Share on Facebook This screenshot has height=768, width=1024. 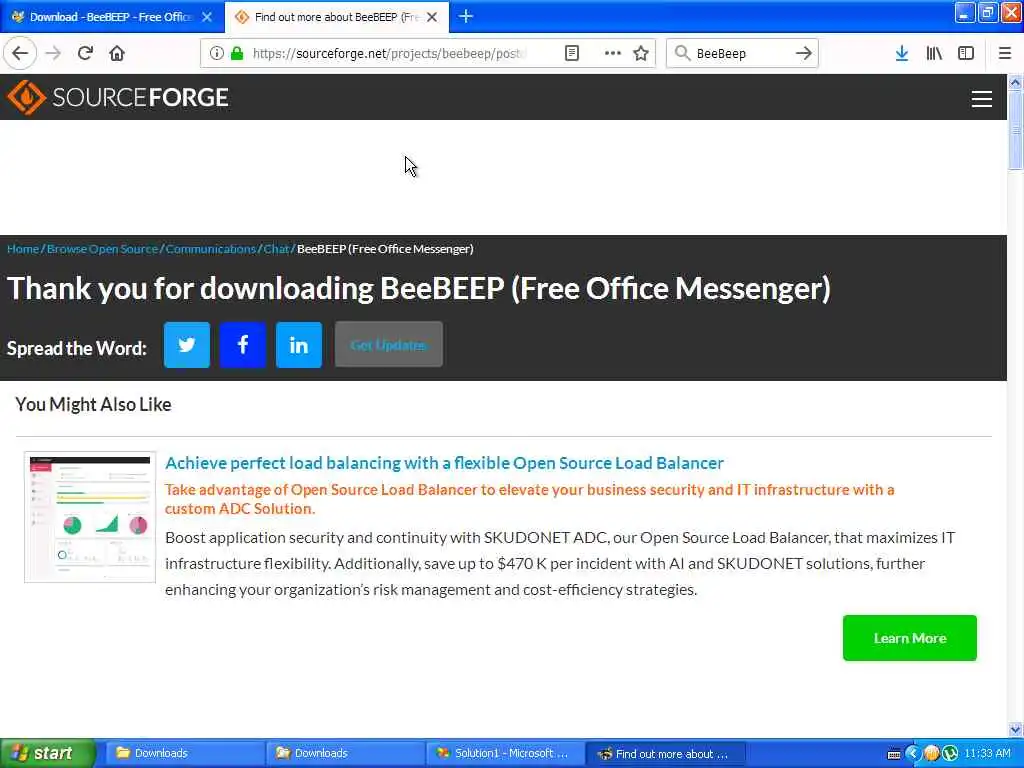click(243, 345)
